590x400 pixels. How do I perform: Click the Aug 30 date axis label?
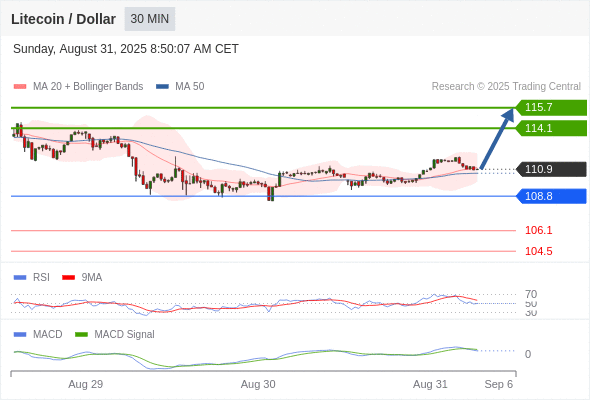coord(258,384)
